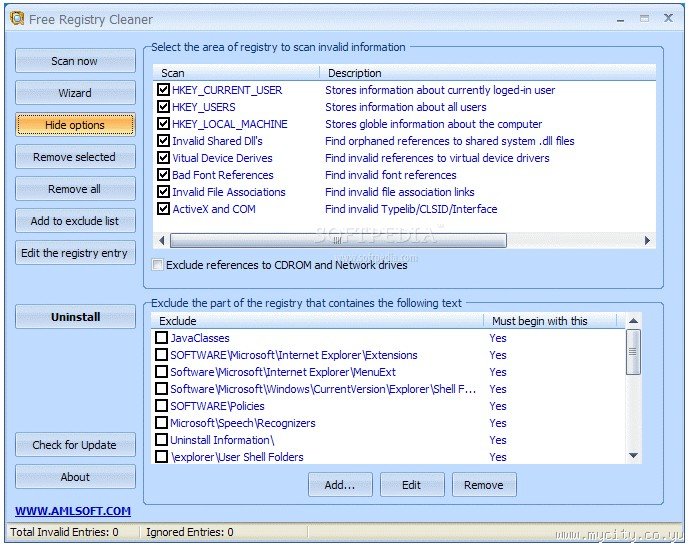Image resolution: width=690 pixels, height=548 pixels.
Task: Click the Uninstall button
Action: point(75,317)
